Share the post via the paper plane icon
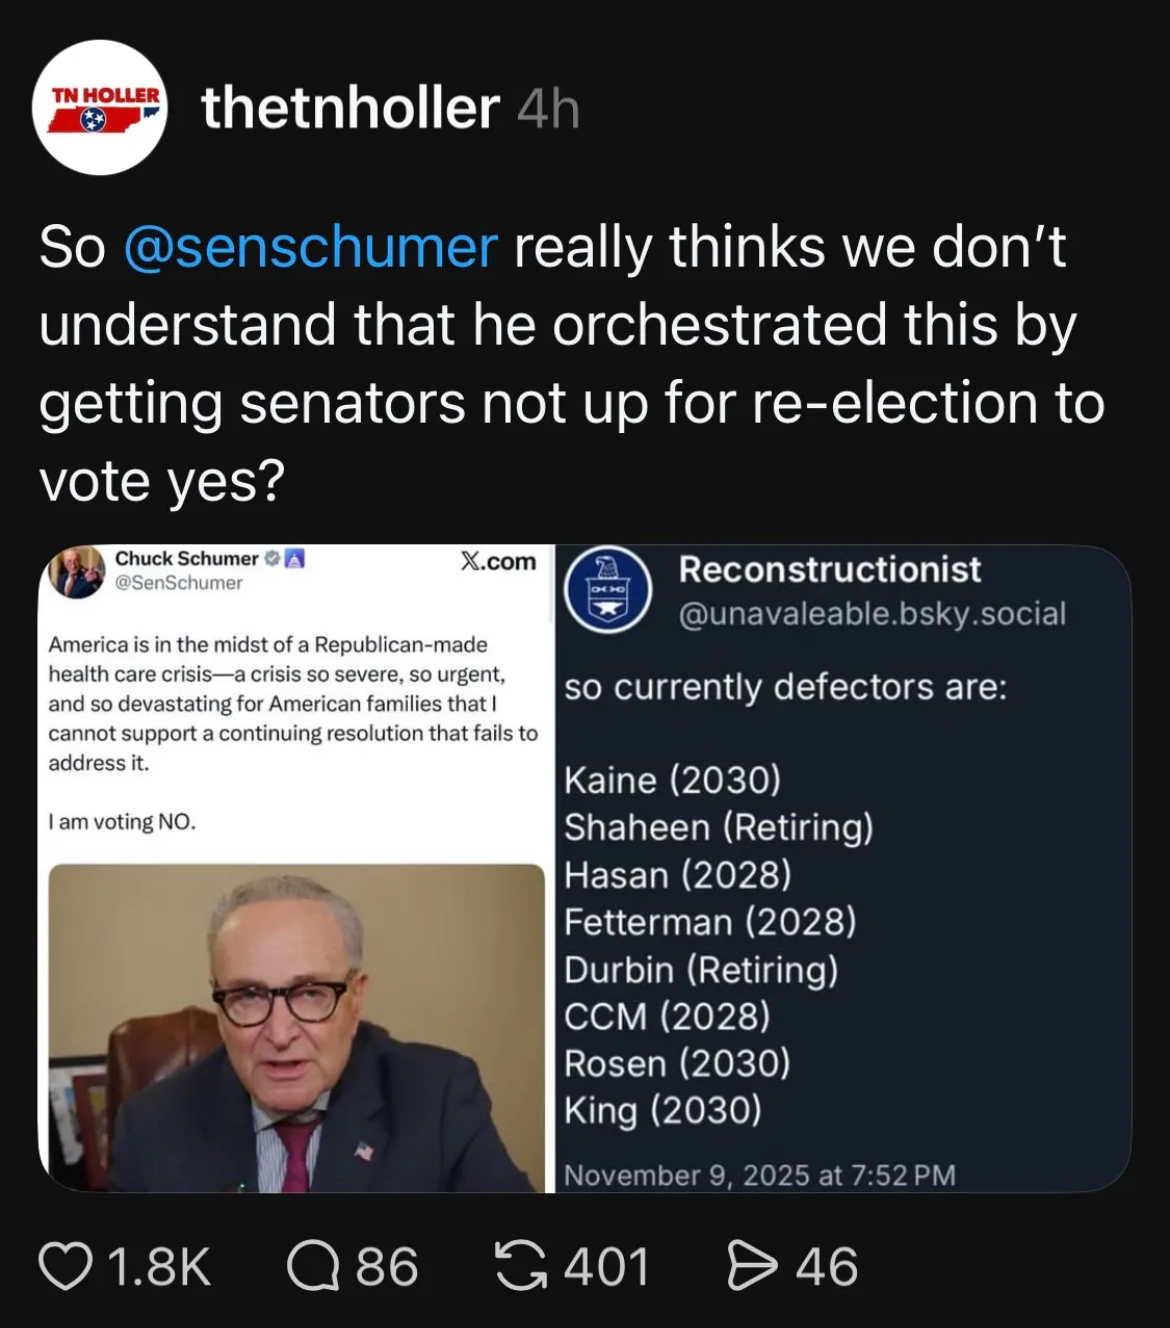1170x1328 pixels. coord(752,1267)
